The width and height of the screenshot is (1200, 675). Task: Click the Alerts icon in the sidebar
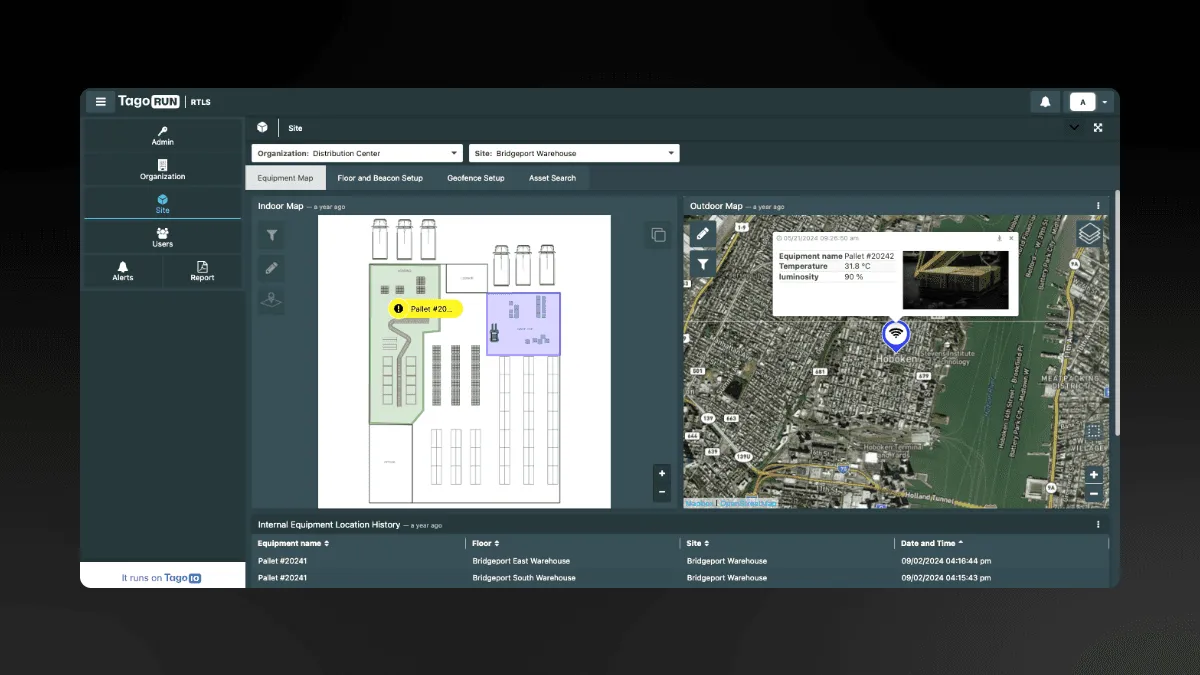click(x=122, y=271)
